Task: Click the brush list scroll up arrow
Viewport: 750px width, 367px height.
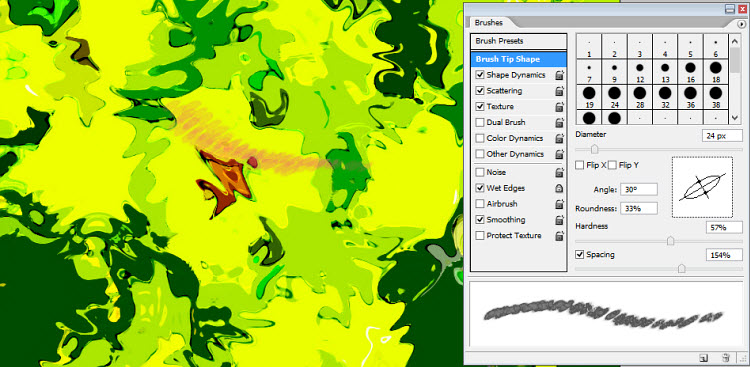Action: (736, 38)
